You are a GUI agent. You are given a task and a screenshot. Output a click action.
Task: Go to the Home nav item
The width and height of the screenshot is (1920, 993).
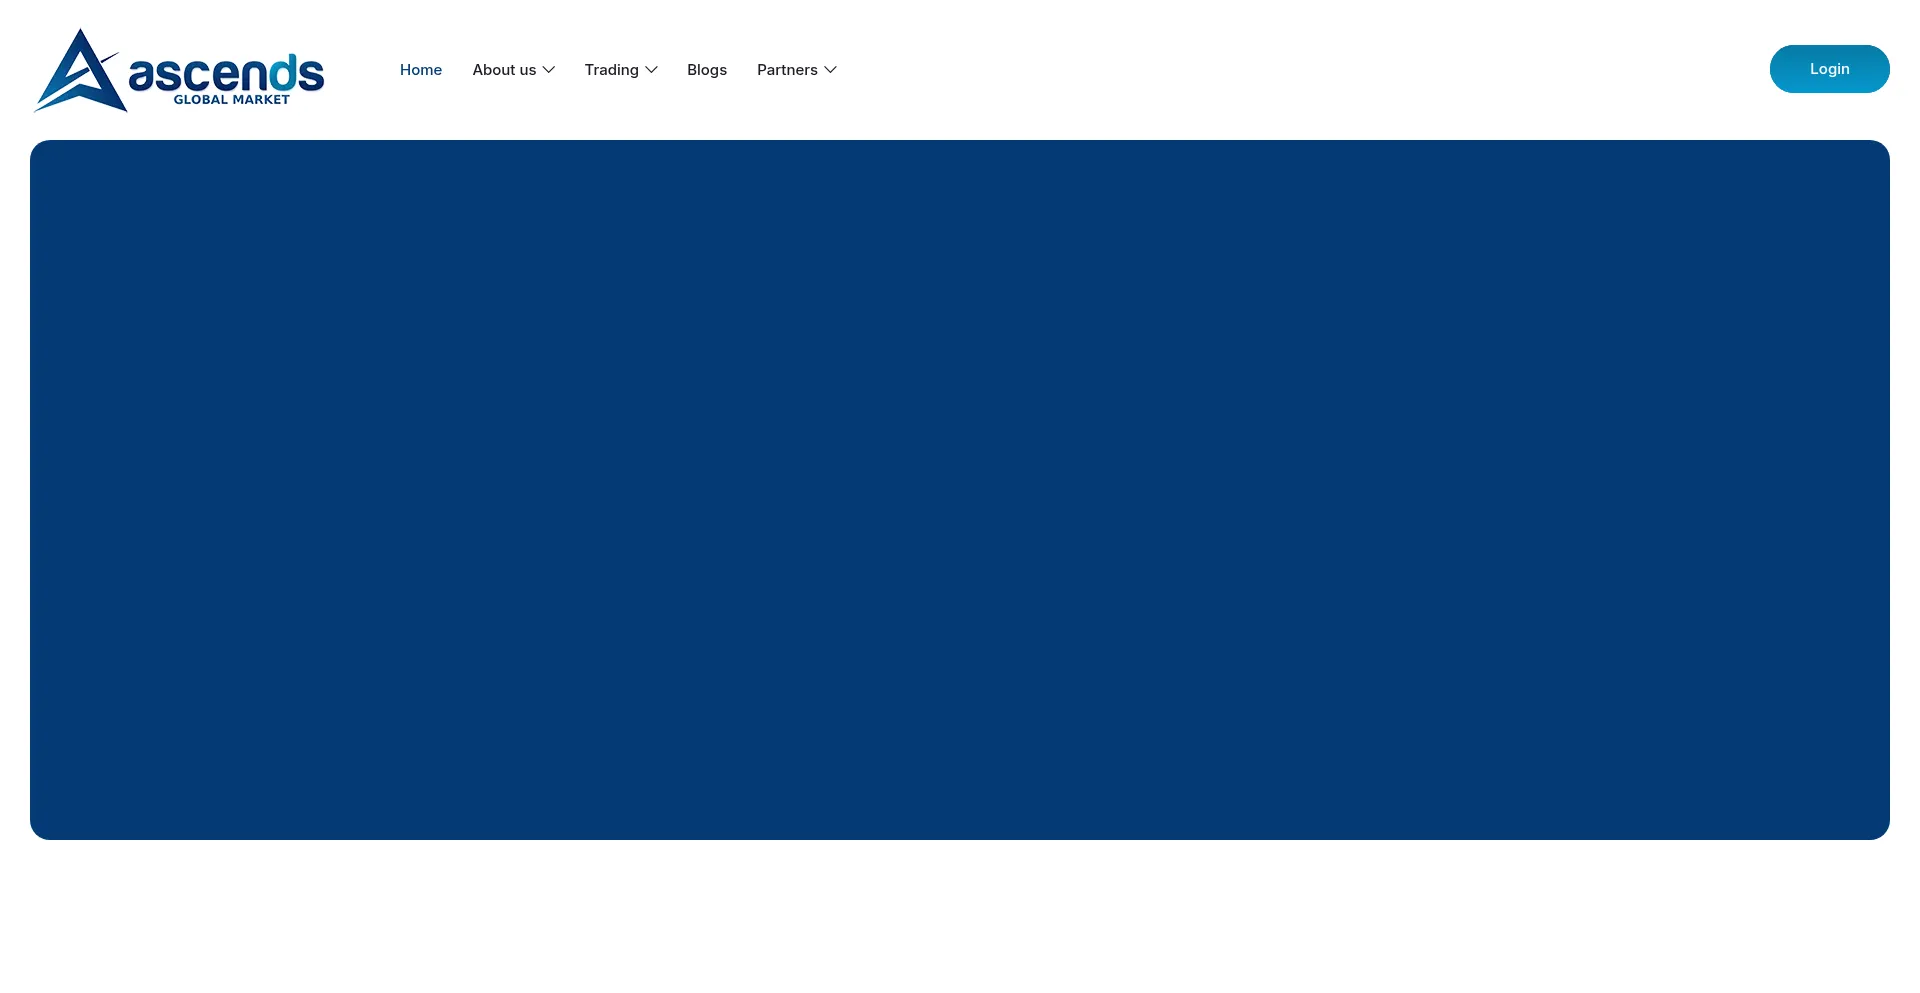point(421,70)
